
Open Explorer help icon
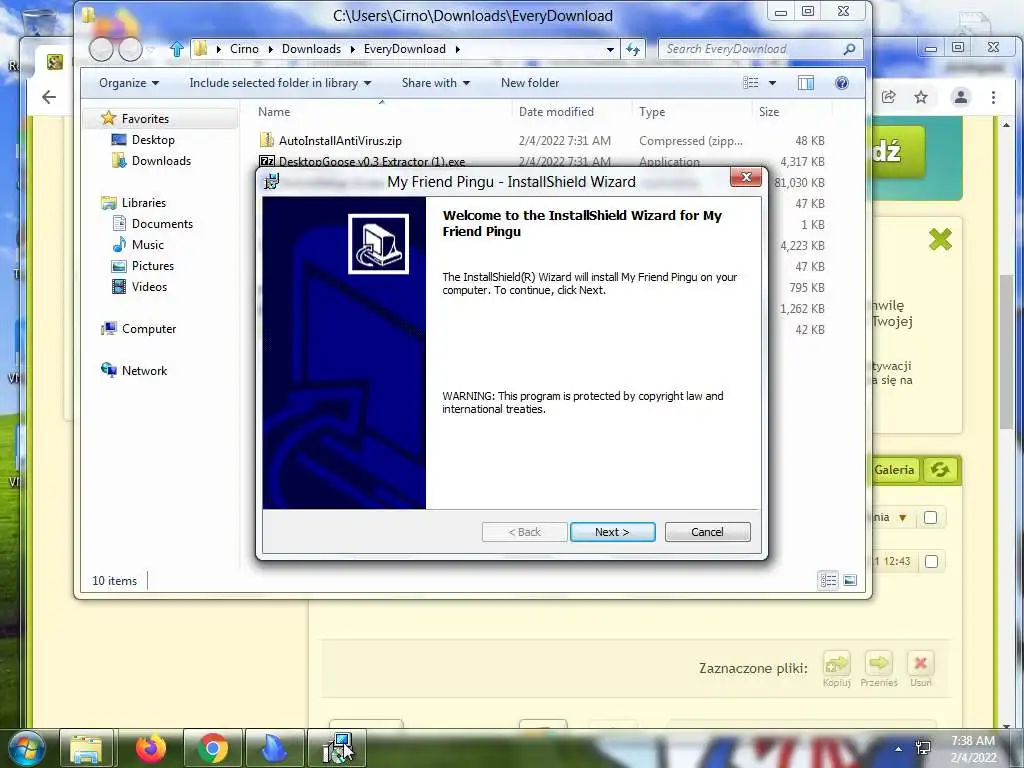click(842, 83)
